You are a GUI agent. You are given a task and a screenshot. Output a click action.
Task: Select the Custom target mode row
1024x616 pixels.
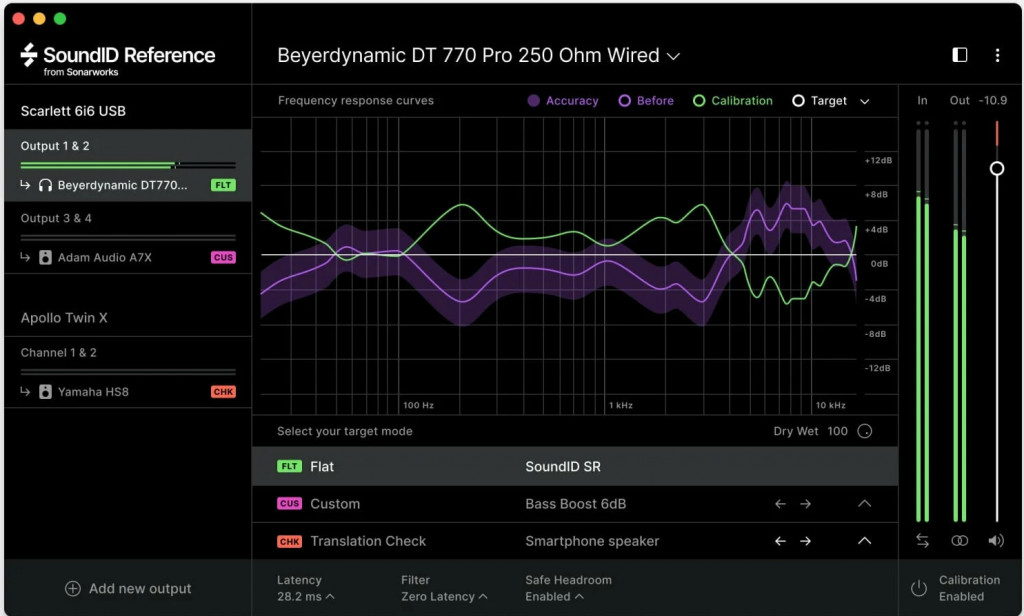[x=575, y=504]
